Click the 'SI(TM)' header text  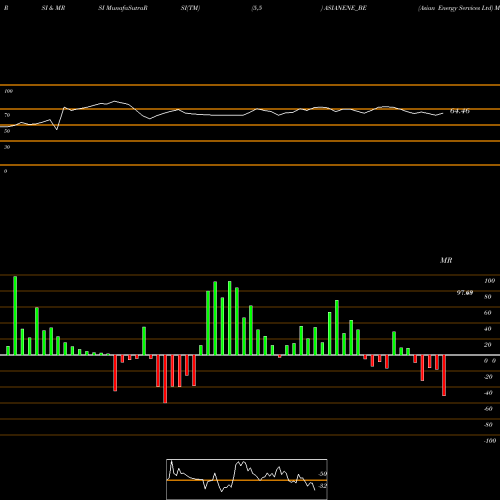[190, 8]
